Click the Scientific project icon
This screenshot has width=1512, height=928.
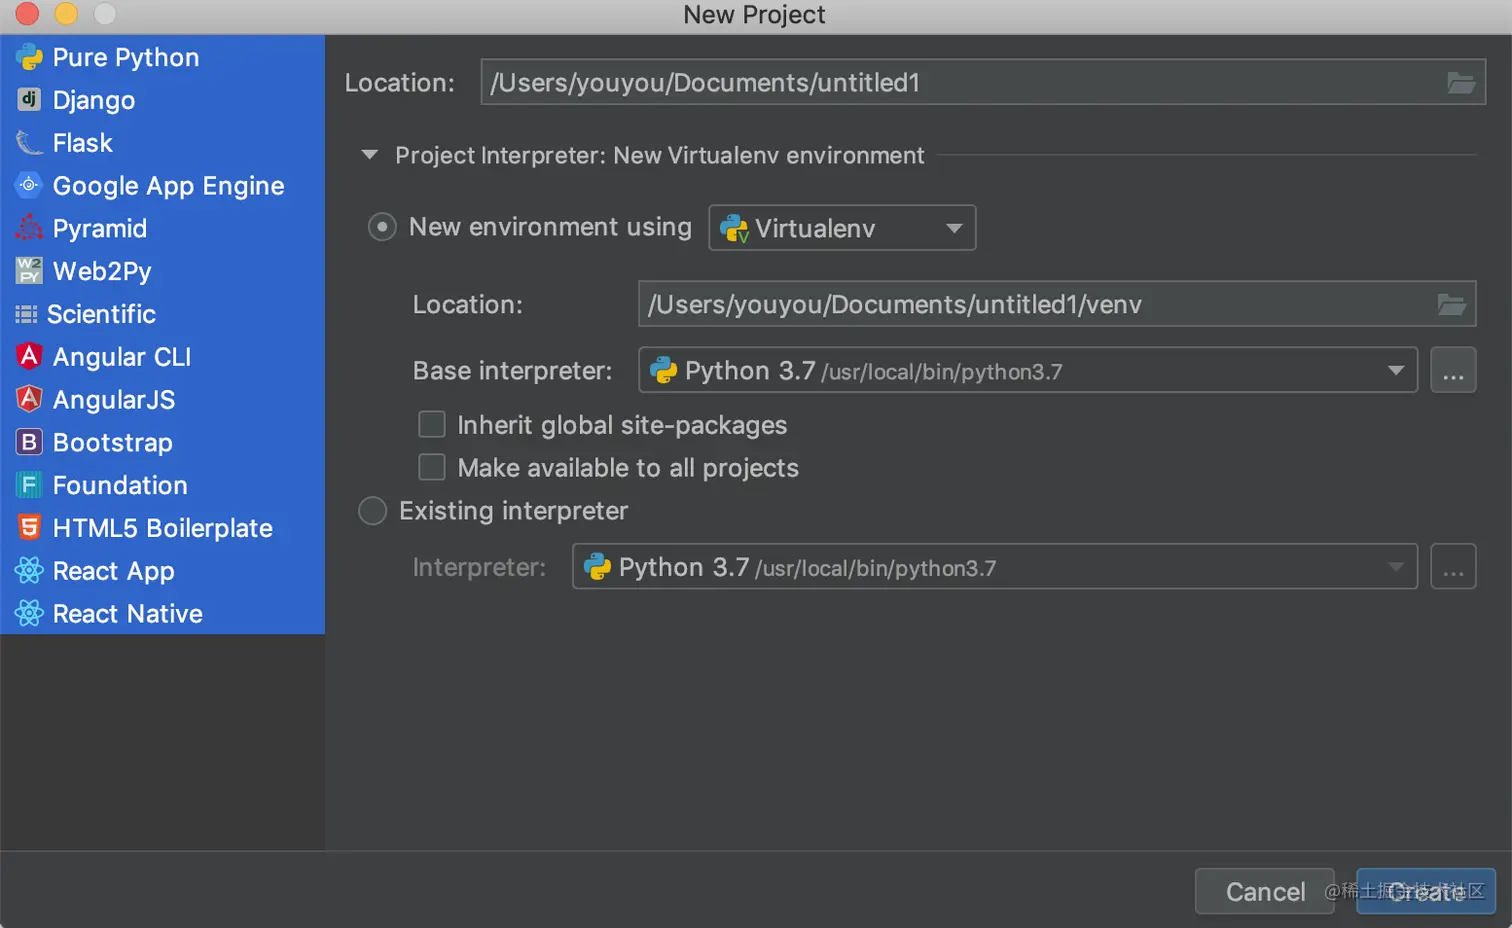(26, 314)
